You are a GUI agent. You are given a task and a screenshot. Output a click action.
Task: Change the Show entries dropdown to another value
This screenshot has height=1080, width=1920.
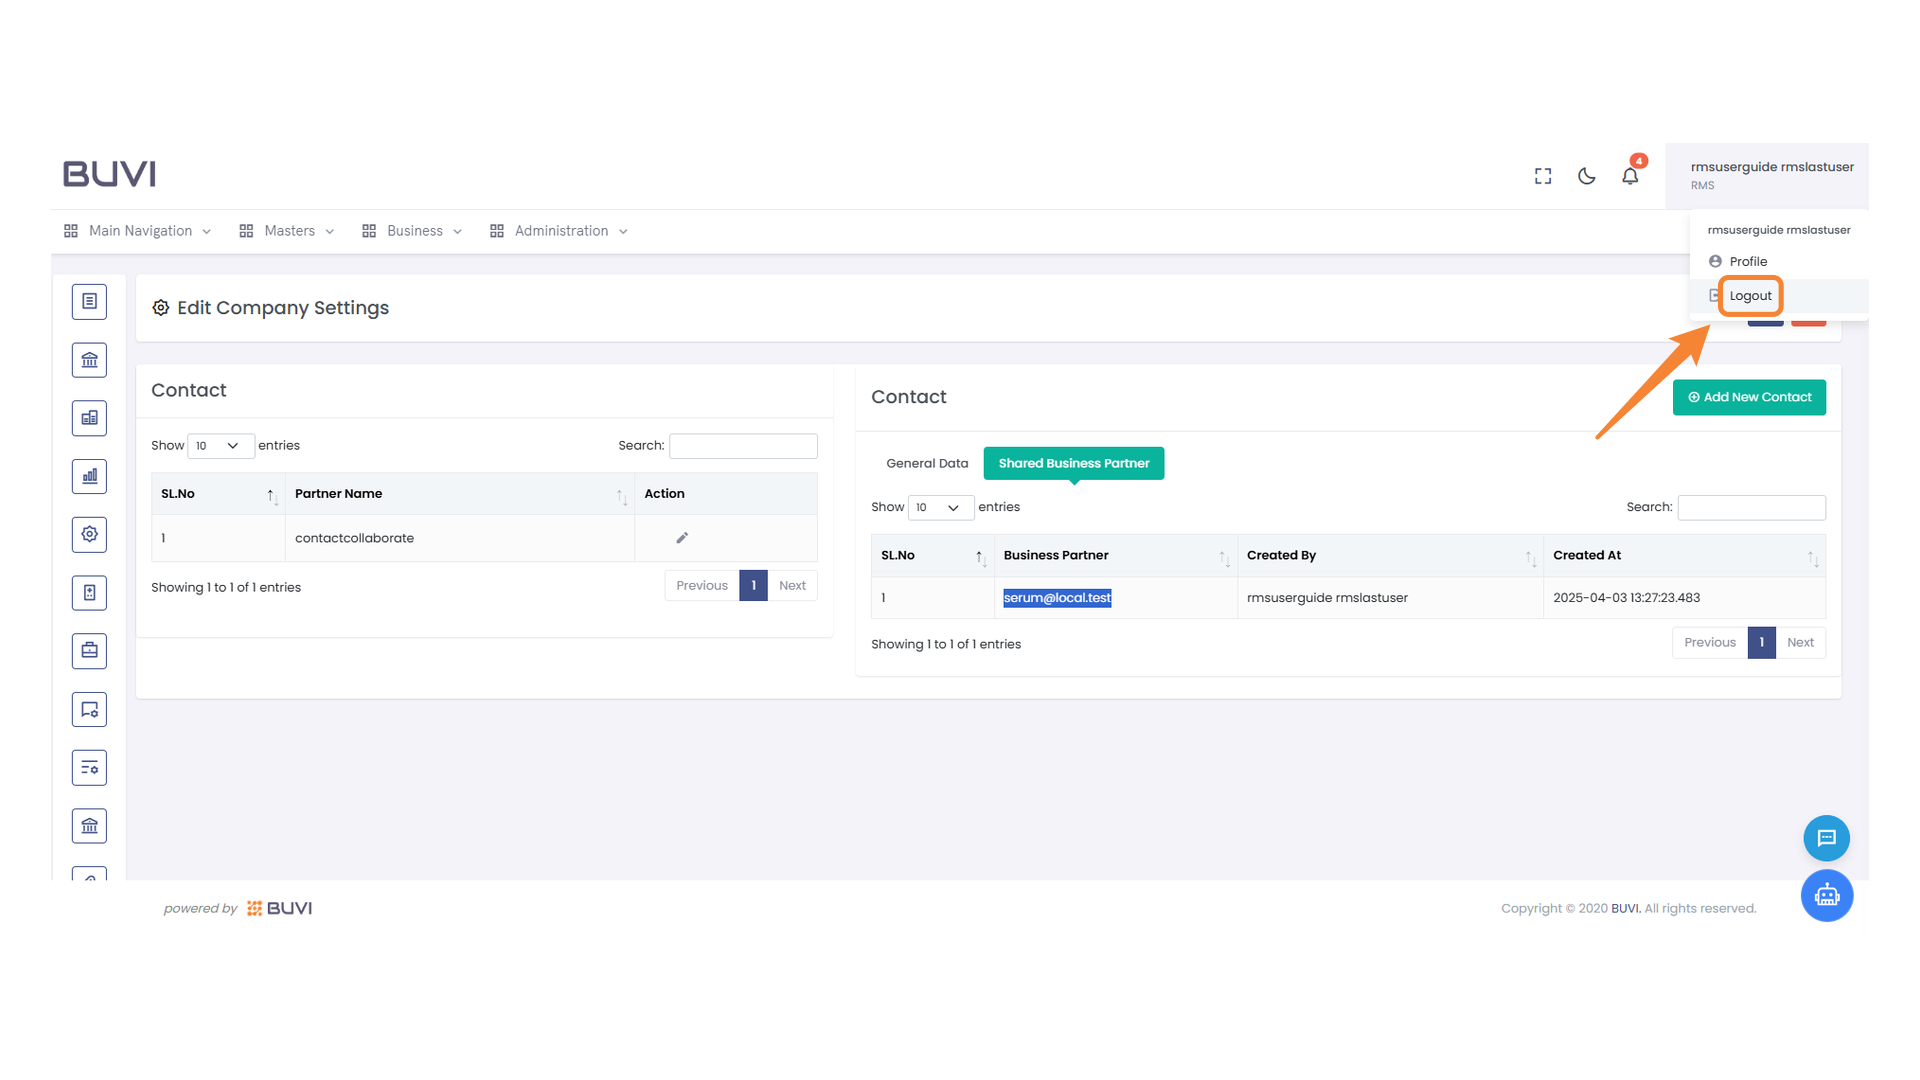point(220,445)
